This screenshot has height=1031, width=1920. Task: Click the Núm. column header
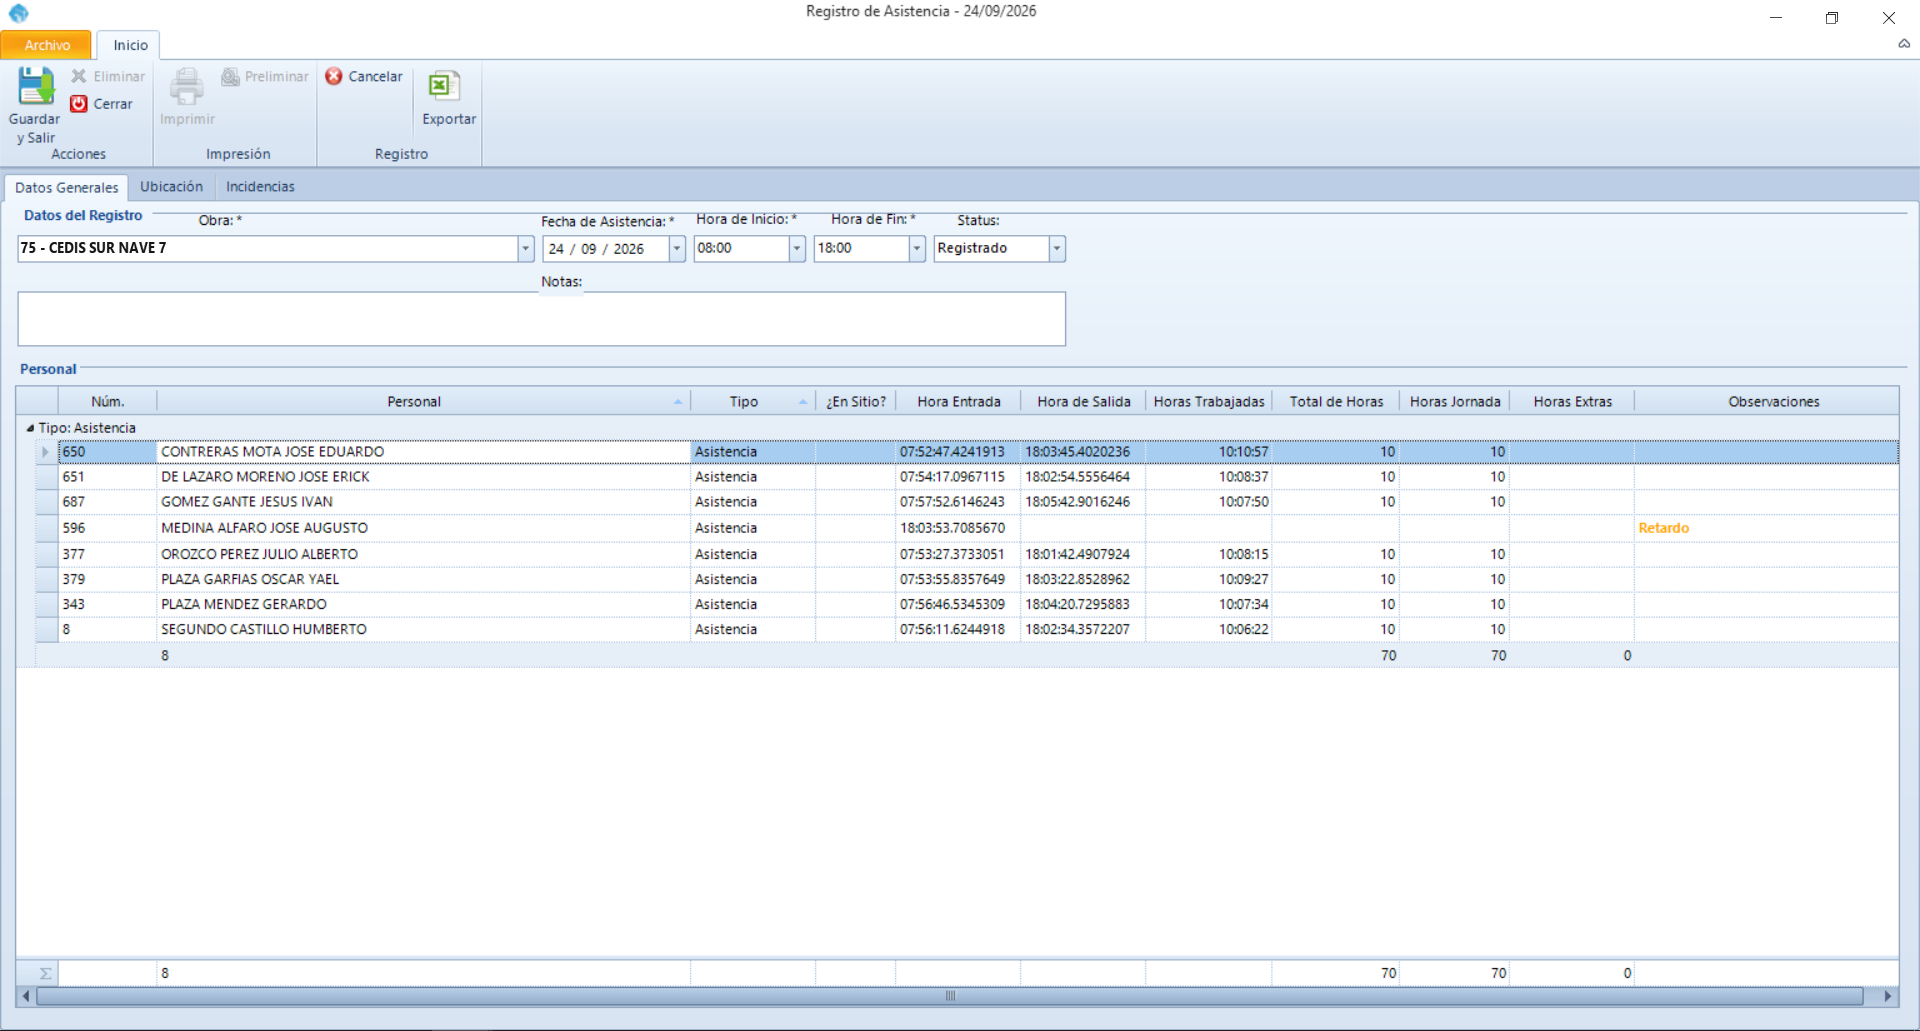tap(108, 401)
